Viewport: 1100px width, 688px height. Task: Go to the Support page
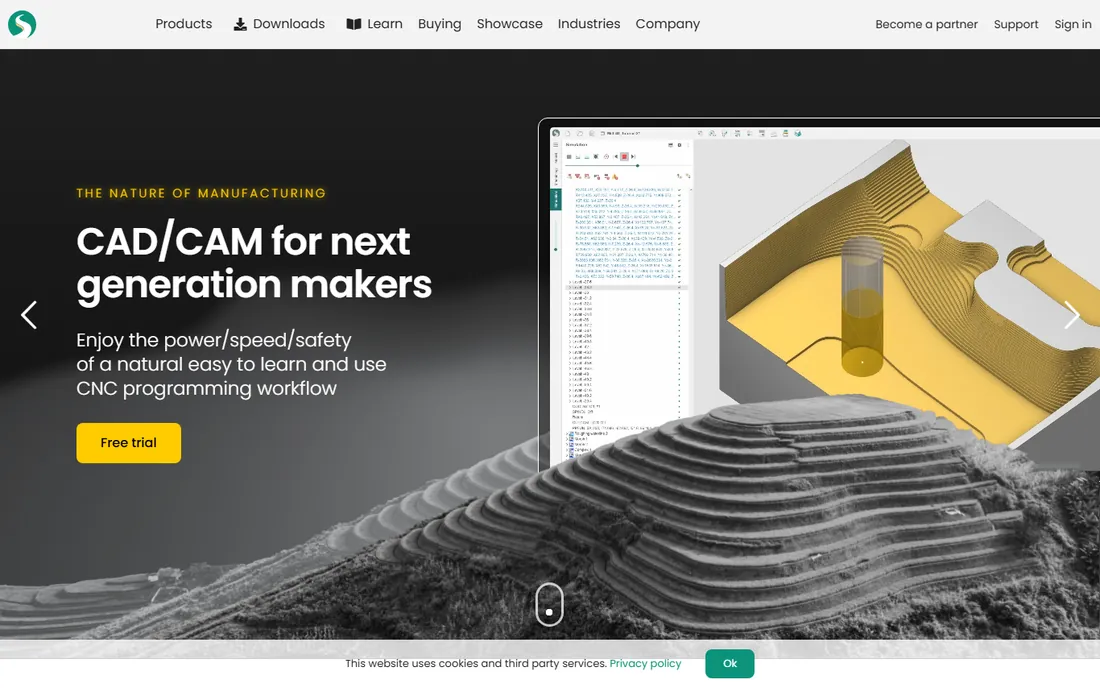pos(1016,24)
